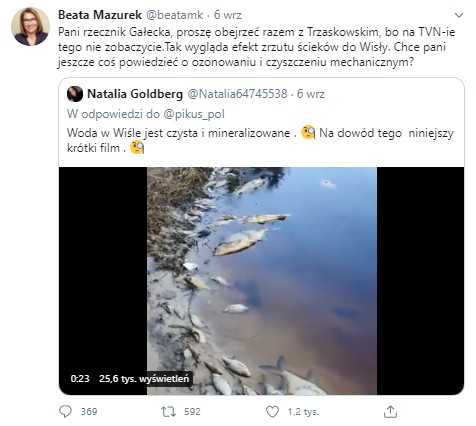Open Beata Mazurek display name link
The width and height of the screenshot is (476, 426).
[x=100, y=15]
